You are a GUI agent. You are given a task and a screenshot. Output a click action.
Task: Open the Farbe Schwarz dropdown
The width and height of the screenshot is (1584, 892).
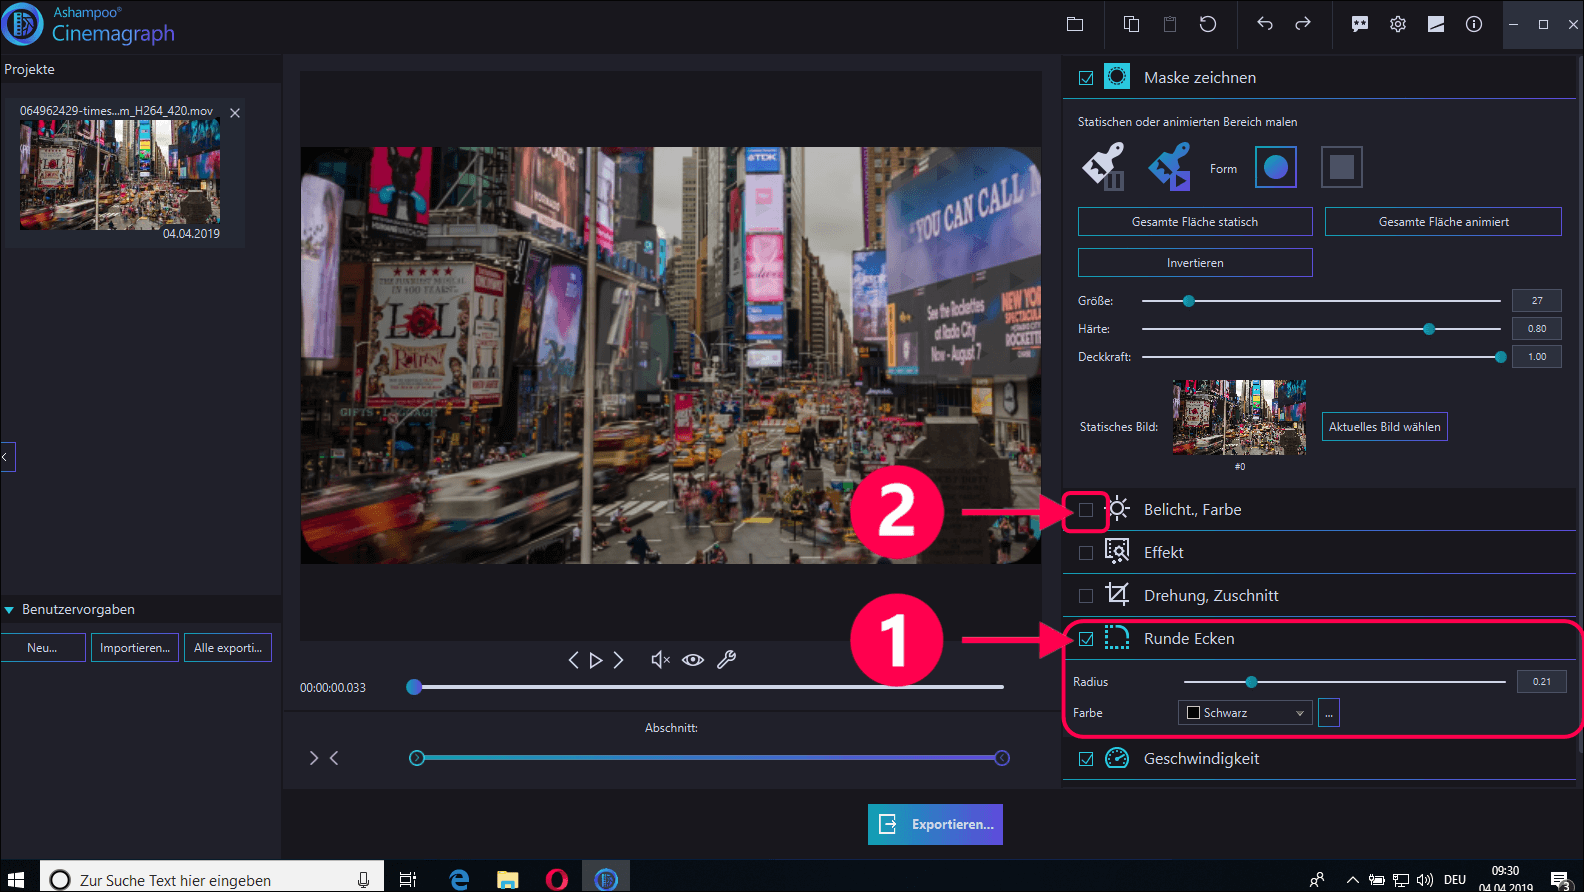(1245, 713)
